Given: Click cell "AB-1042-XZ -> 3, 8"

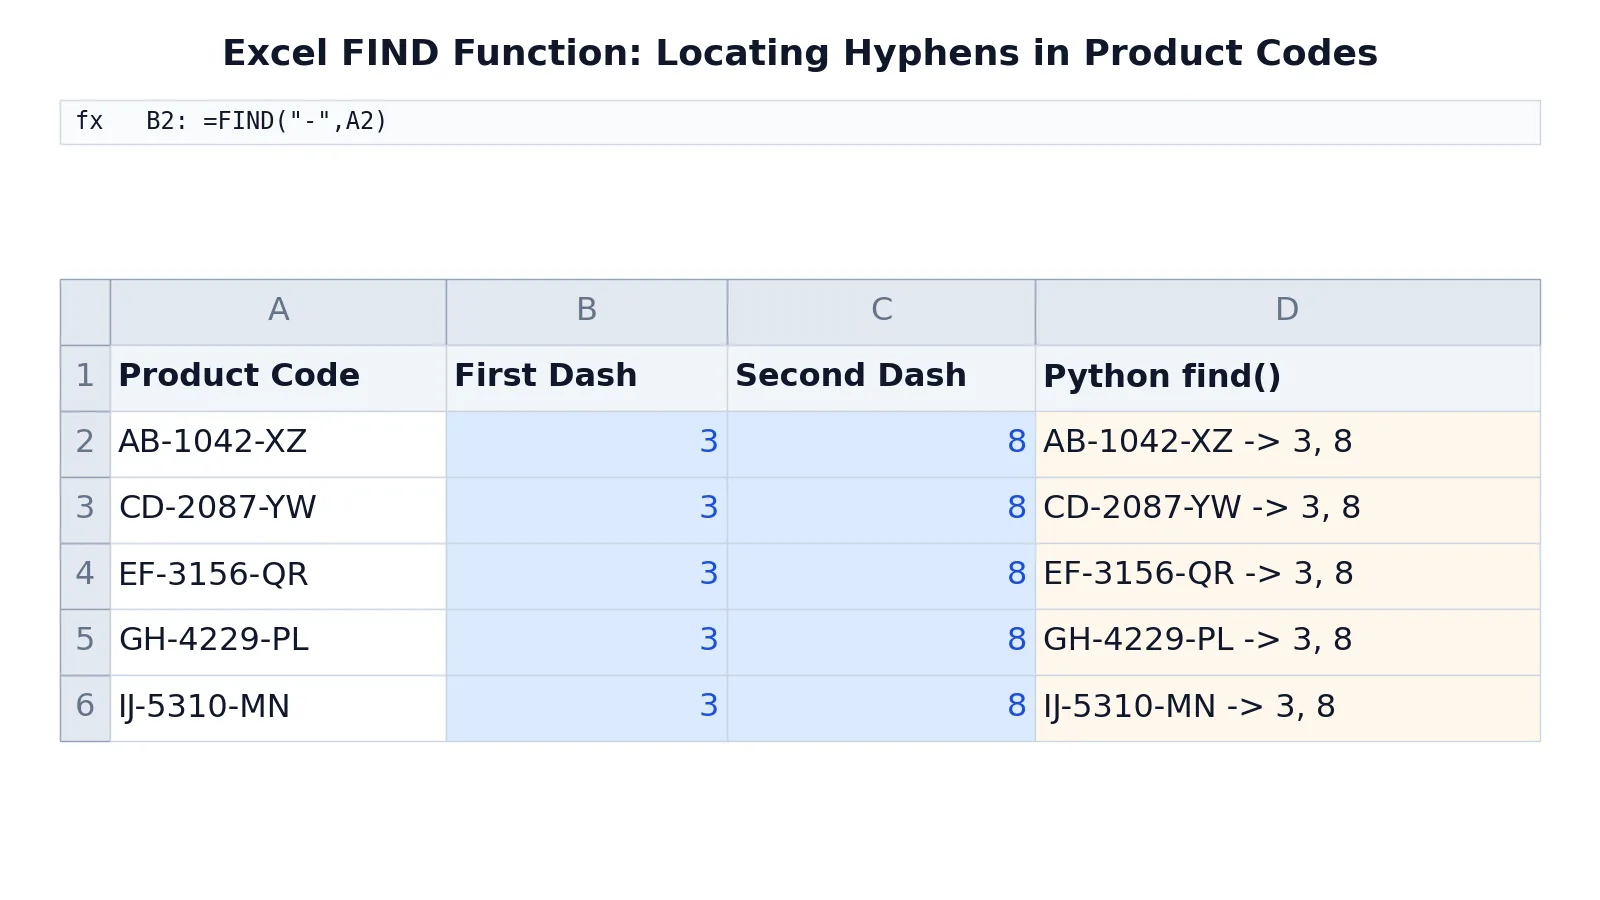Looking at the screenshot, I should 1287,444.
